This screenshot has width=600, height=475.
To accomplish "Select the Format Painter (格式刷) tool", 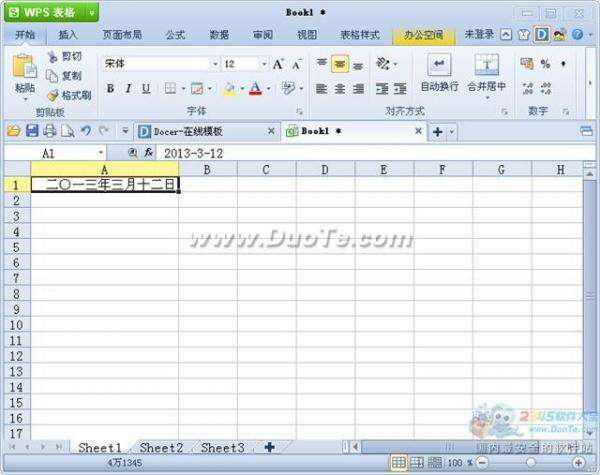I will tap(69, 95).
